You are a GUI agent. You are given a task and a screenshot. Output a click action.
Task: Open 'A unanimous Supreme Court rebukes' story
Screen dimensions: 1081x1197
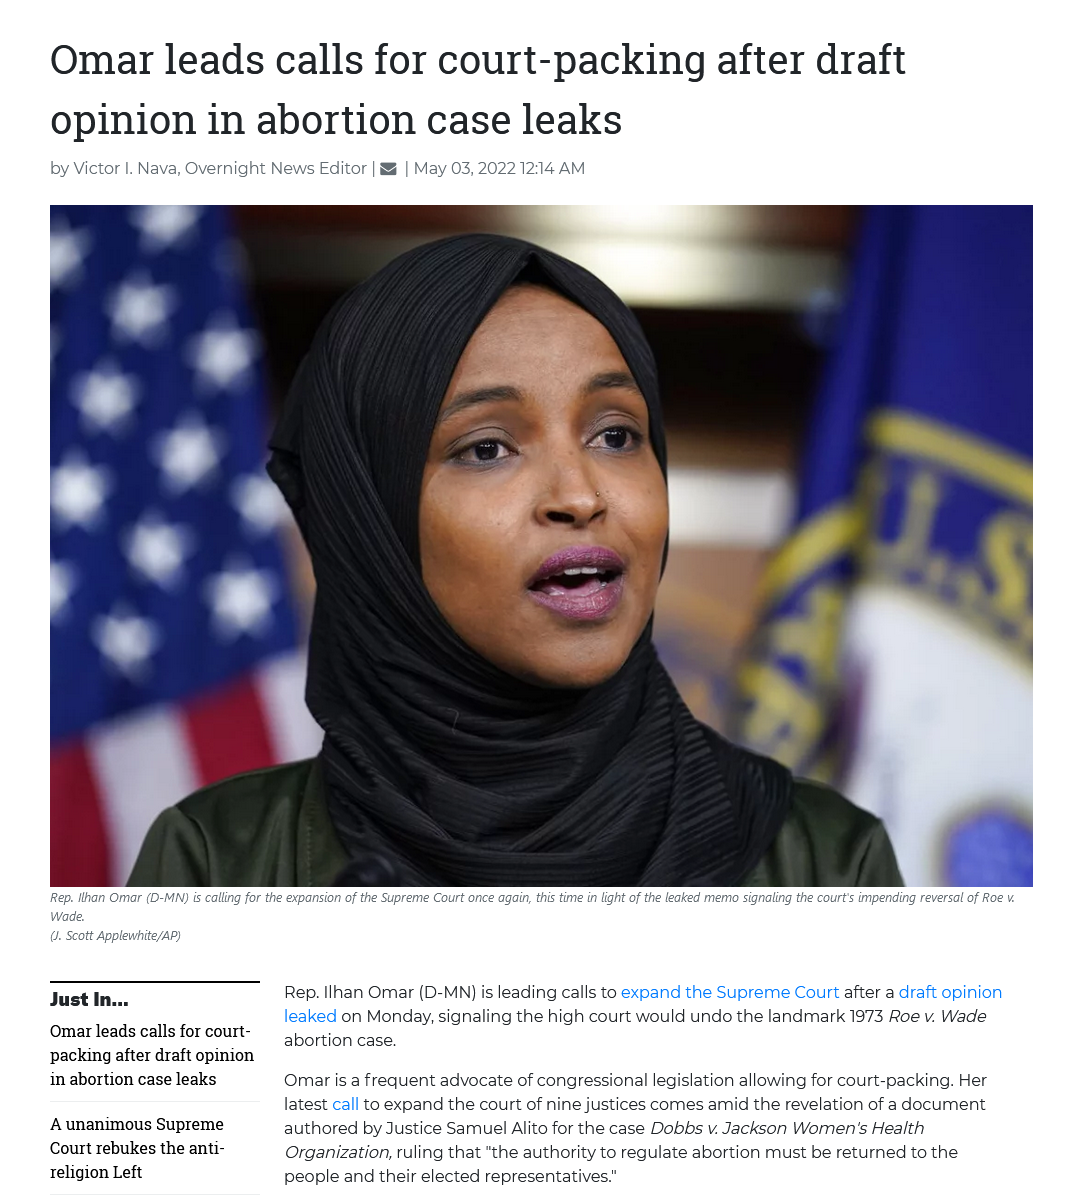tap(137, 1147)
